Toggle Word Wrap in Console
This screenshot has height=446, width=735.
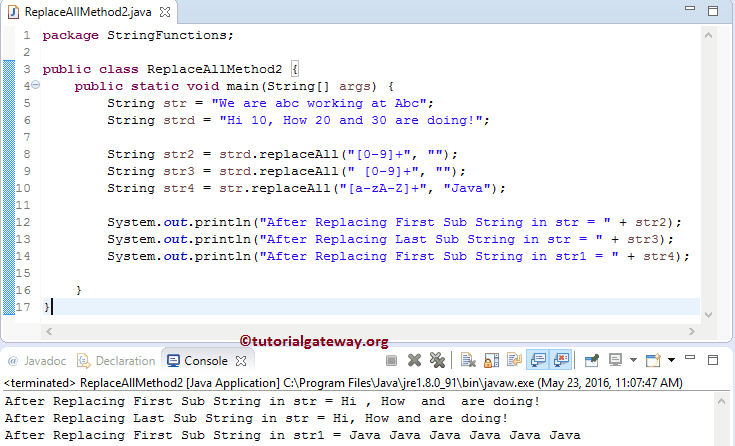coord(514,360)
